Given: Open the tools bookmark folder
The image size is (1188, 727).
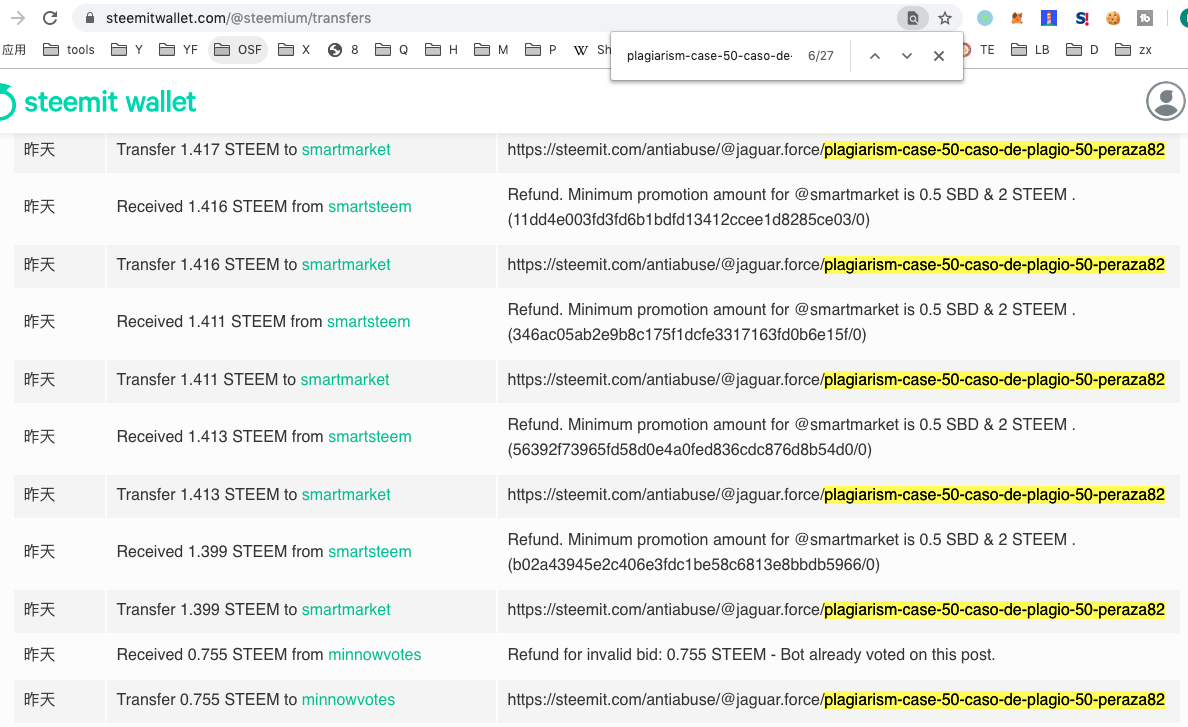Looking at the screenshot, I should [69, 50].
